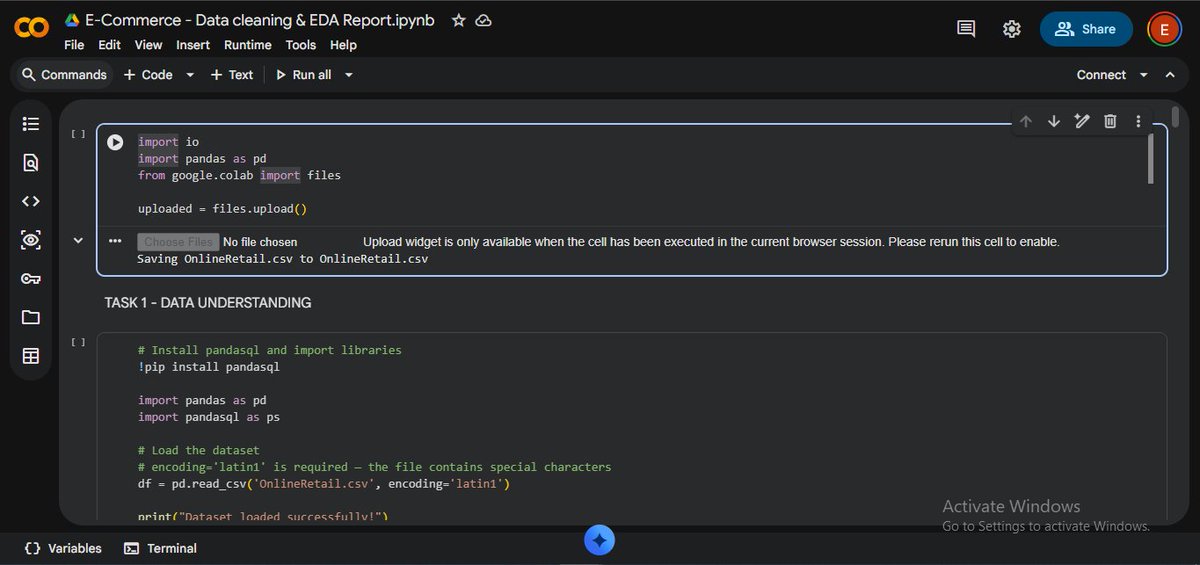The height and width of the screenshot is (565, 1200).
Task: Open the Code snippets sidebar icon
Action: [x=31, y=201]
